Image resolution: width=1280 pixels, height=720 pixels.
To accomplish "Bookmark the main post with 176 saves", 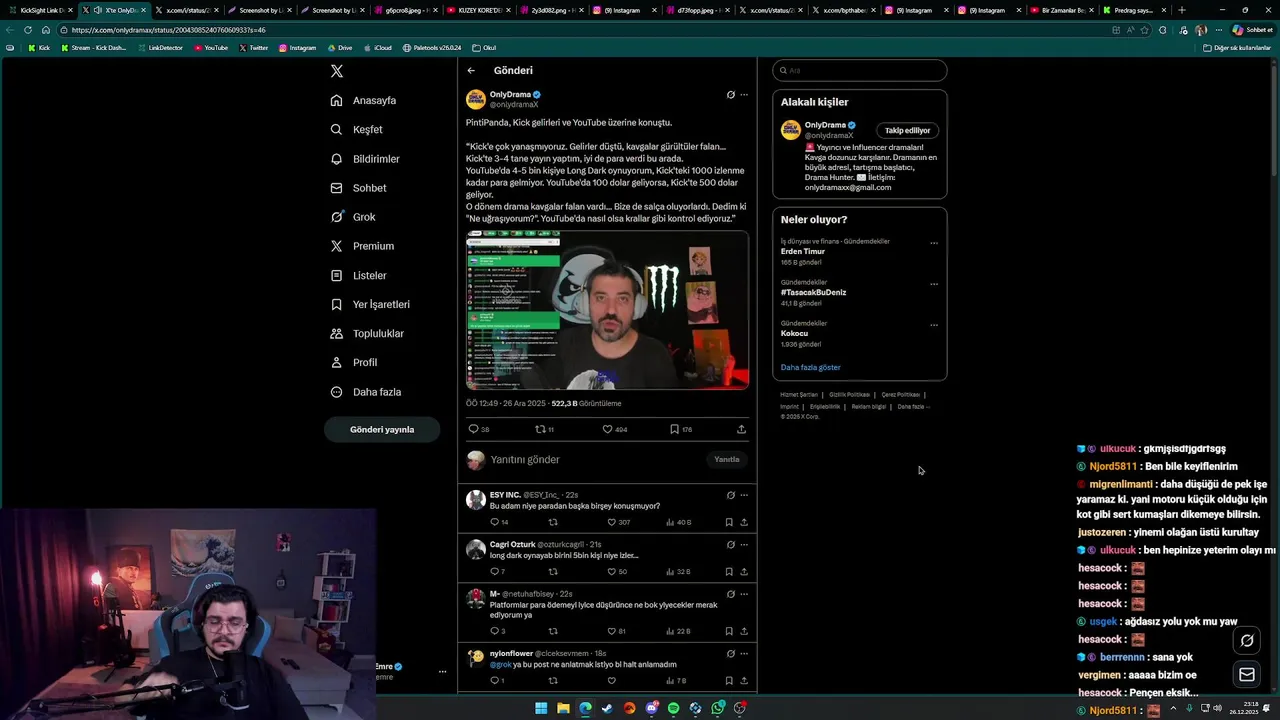I will click(x=674, y=429).
